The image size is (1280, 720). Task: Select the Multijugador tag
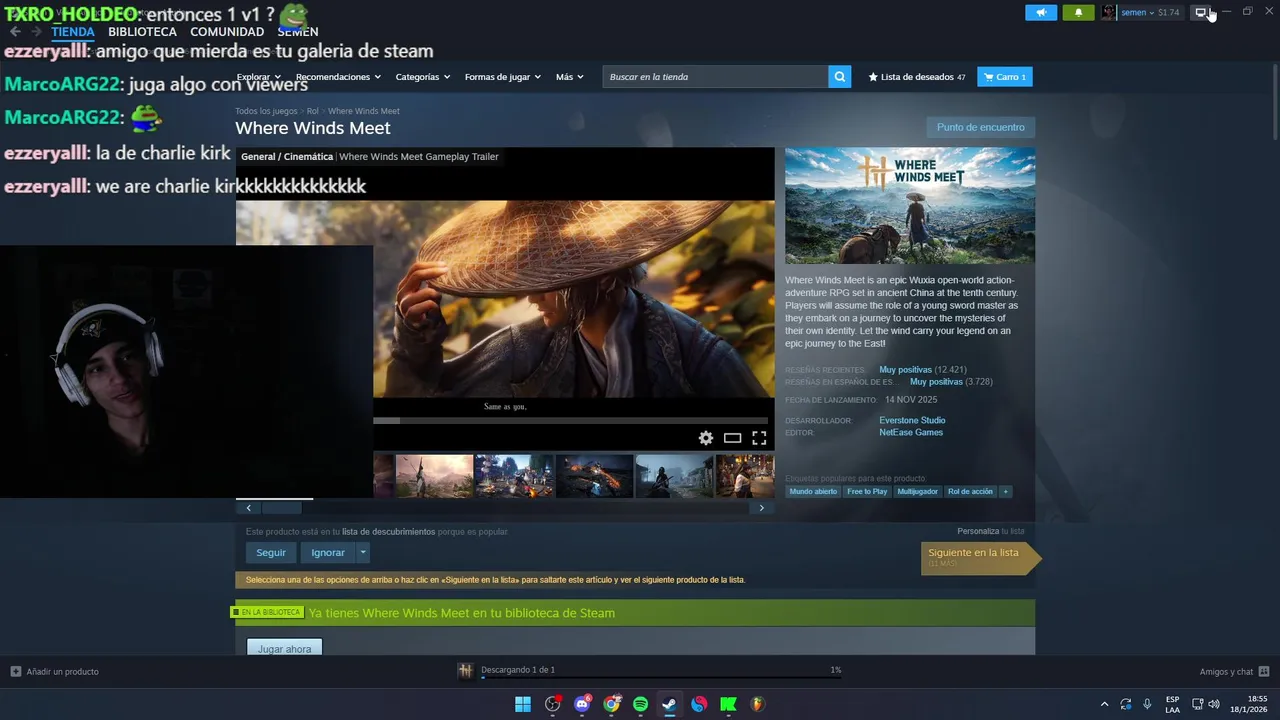(918, 492)
